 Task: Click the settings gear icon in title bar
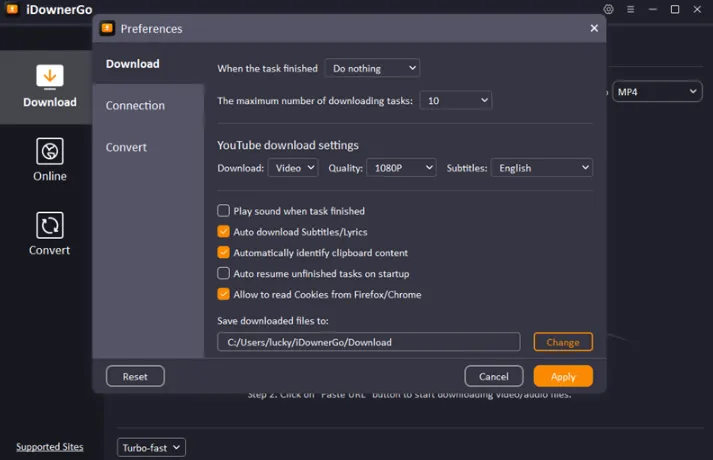[608, 9]
